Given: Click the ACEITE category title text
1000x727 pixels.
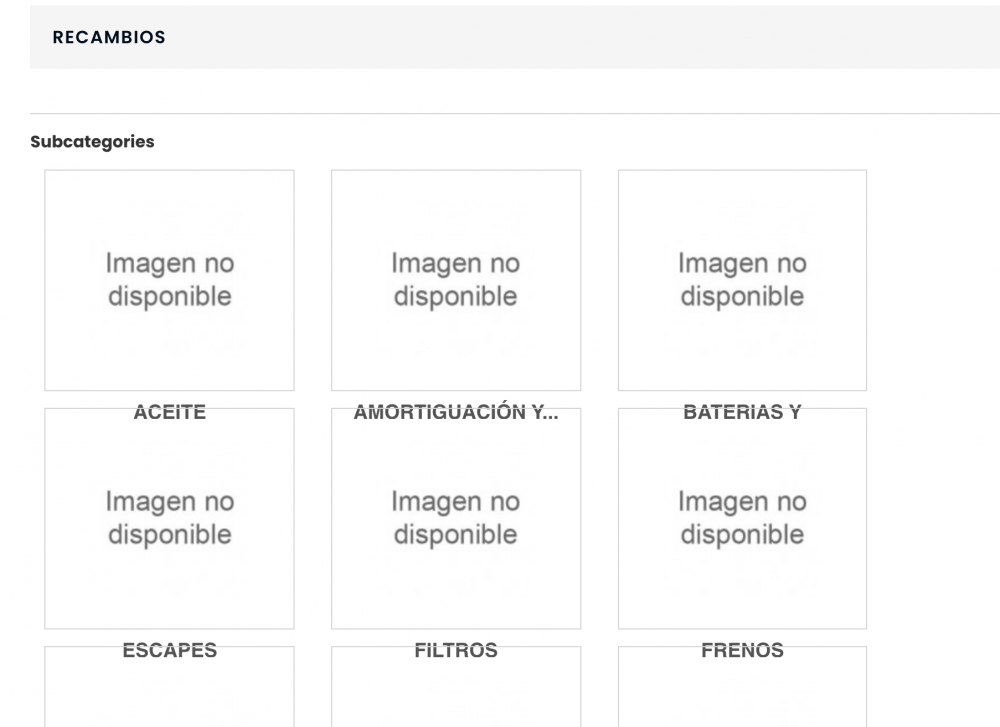Looking at the screenshot, I should (x=169, y=412).
